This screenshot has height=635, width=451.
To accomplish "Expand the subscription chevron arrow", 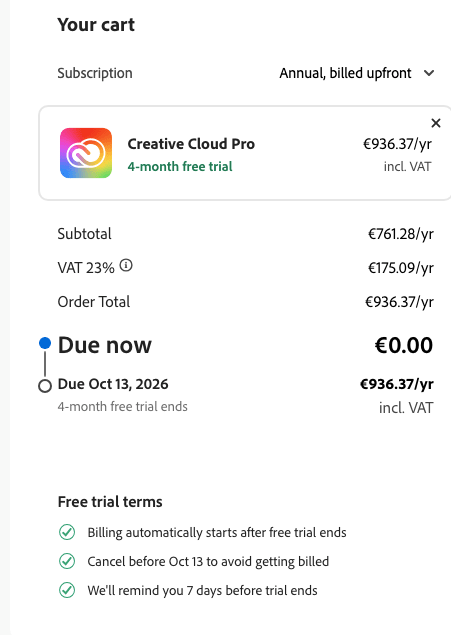I will coord(429,73).
